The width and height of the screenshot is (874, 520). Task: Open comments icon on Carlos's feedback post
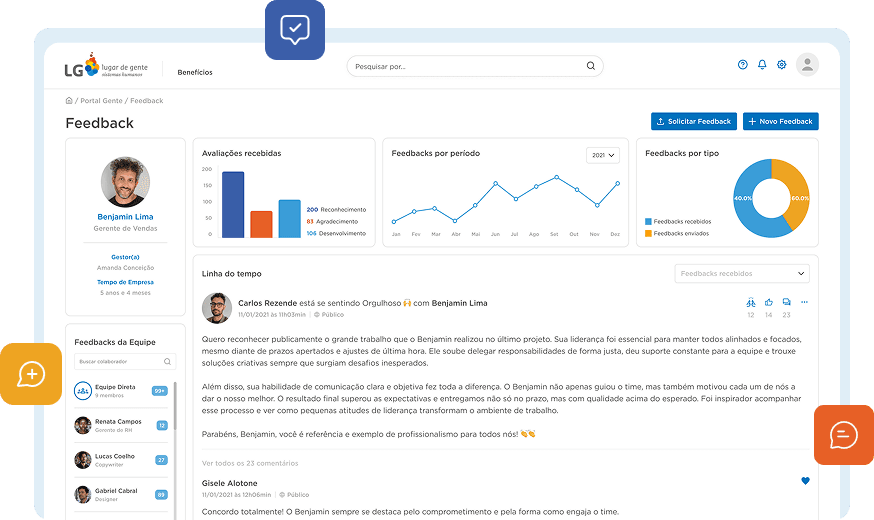click(787, 302)
